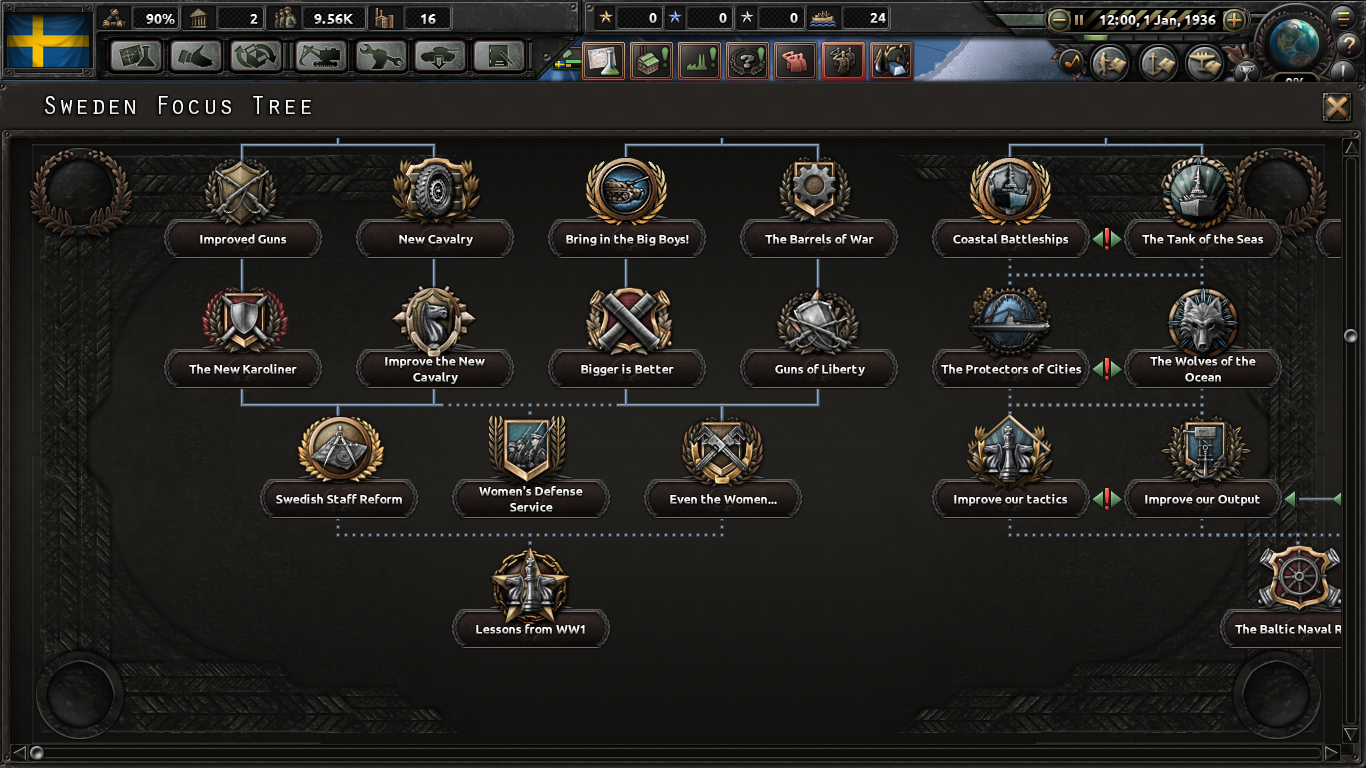Open the air map mode plane icon
Image resolution: width=1366 pixels, height=768 pixels.
pos(1204,63)
